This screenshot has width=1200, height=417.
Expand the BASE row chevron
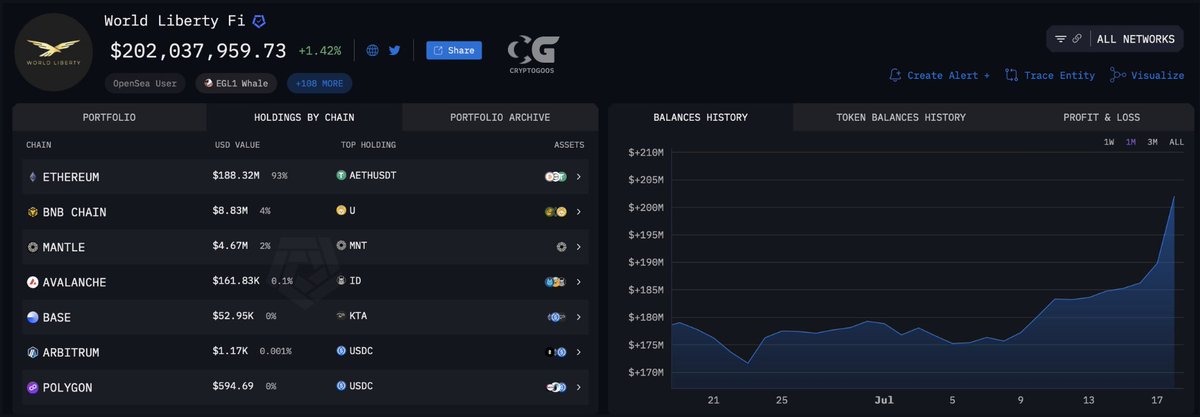coord(579,317)
